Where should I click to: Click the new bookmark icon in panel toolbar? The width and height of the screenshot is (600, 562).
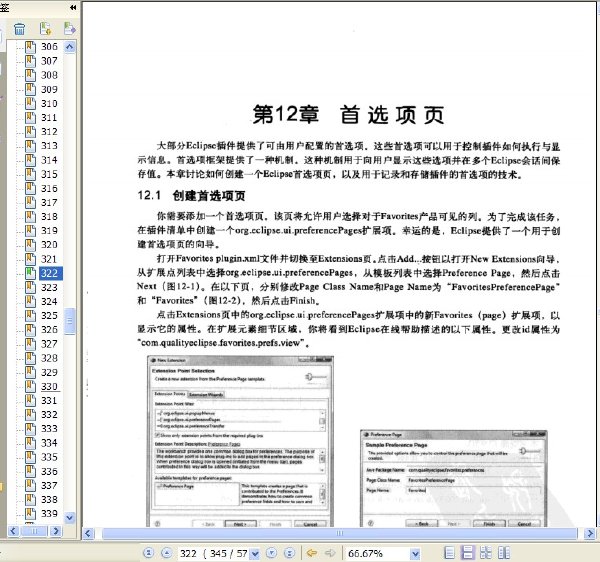46,28
